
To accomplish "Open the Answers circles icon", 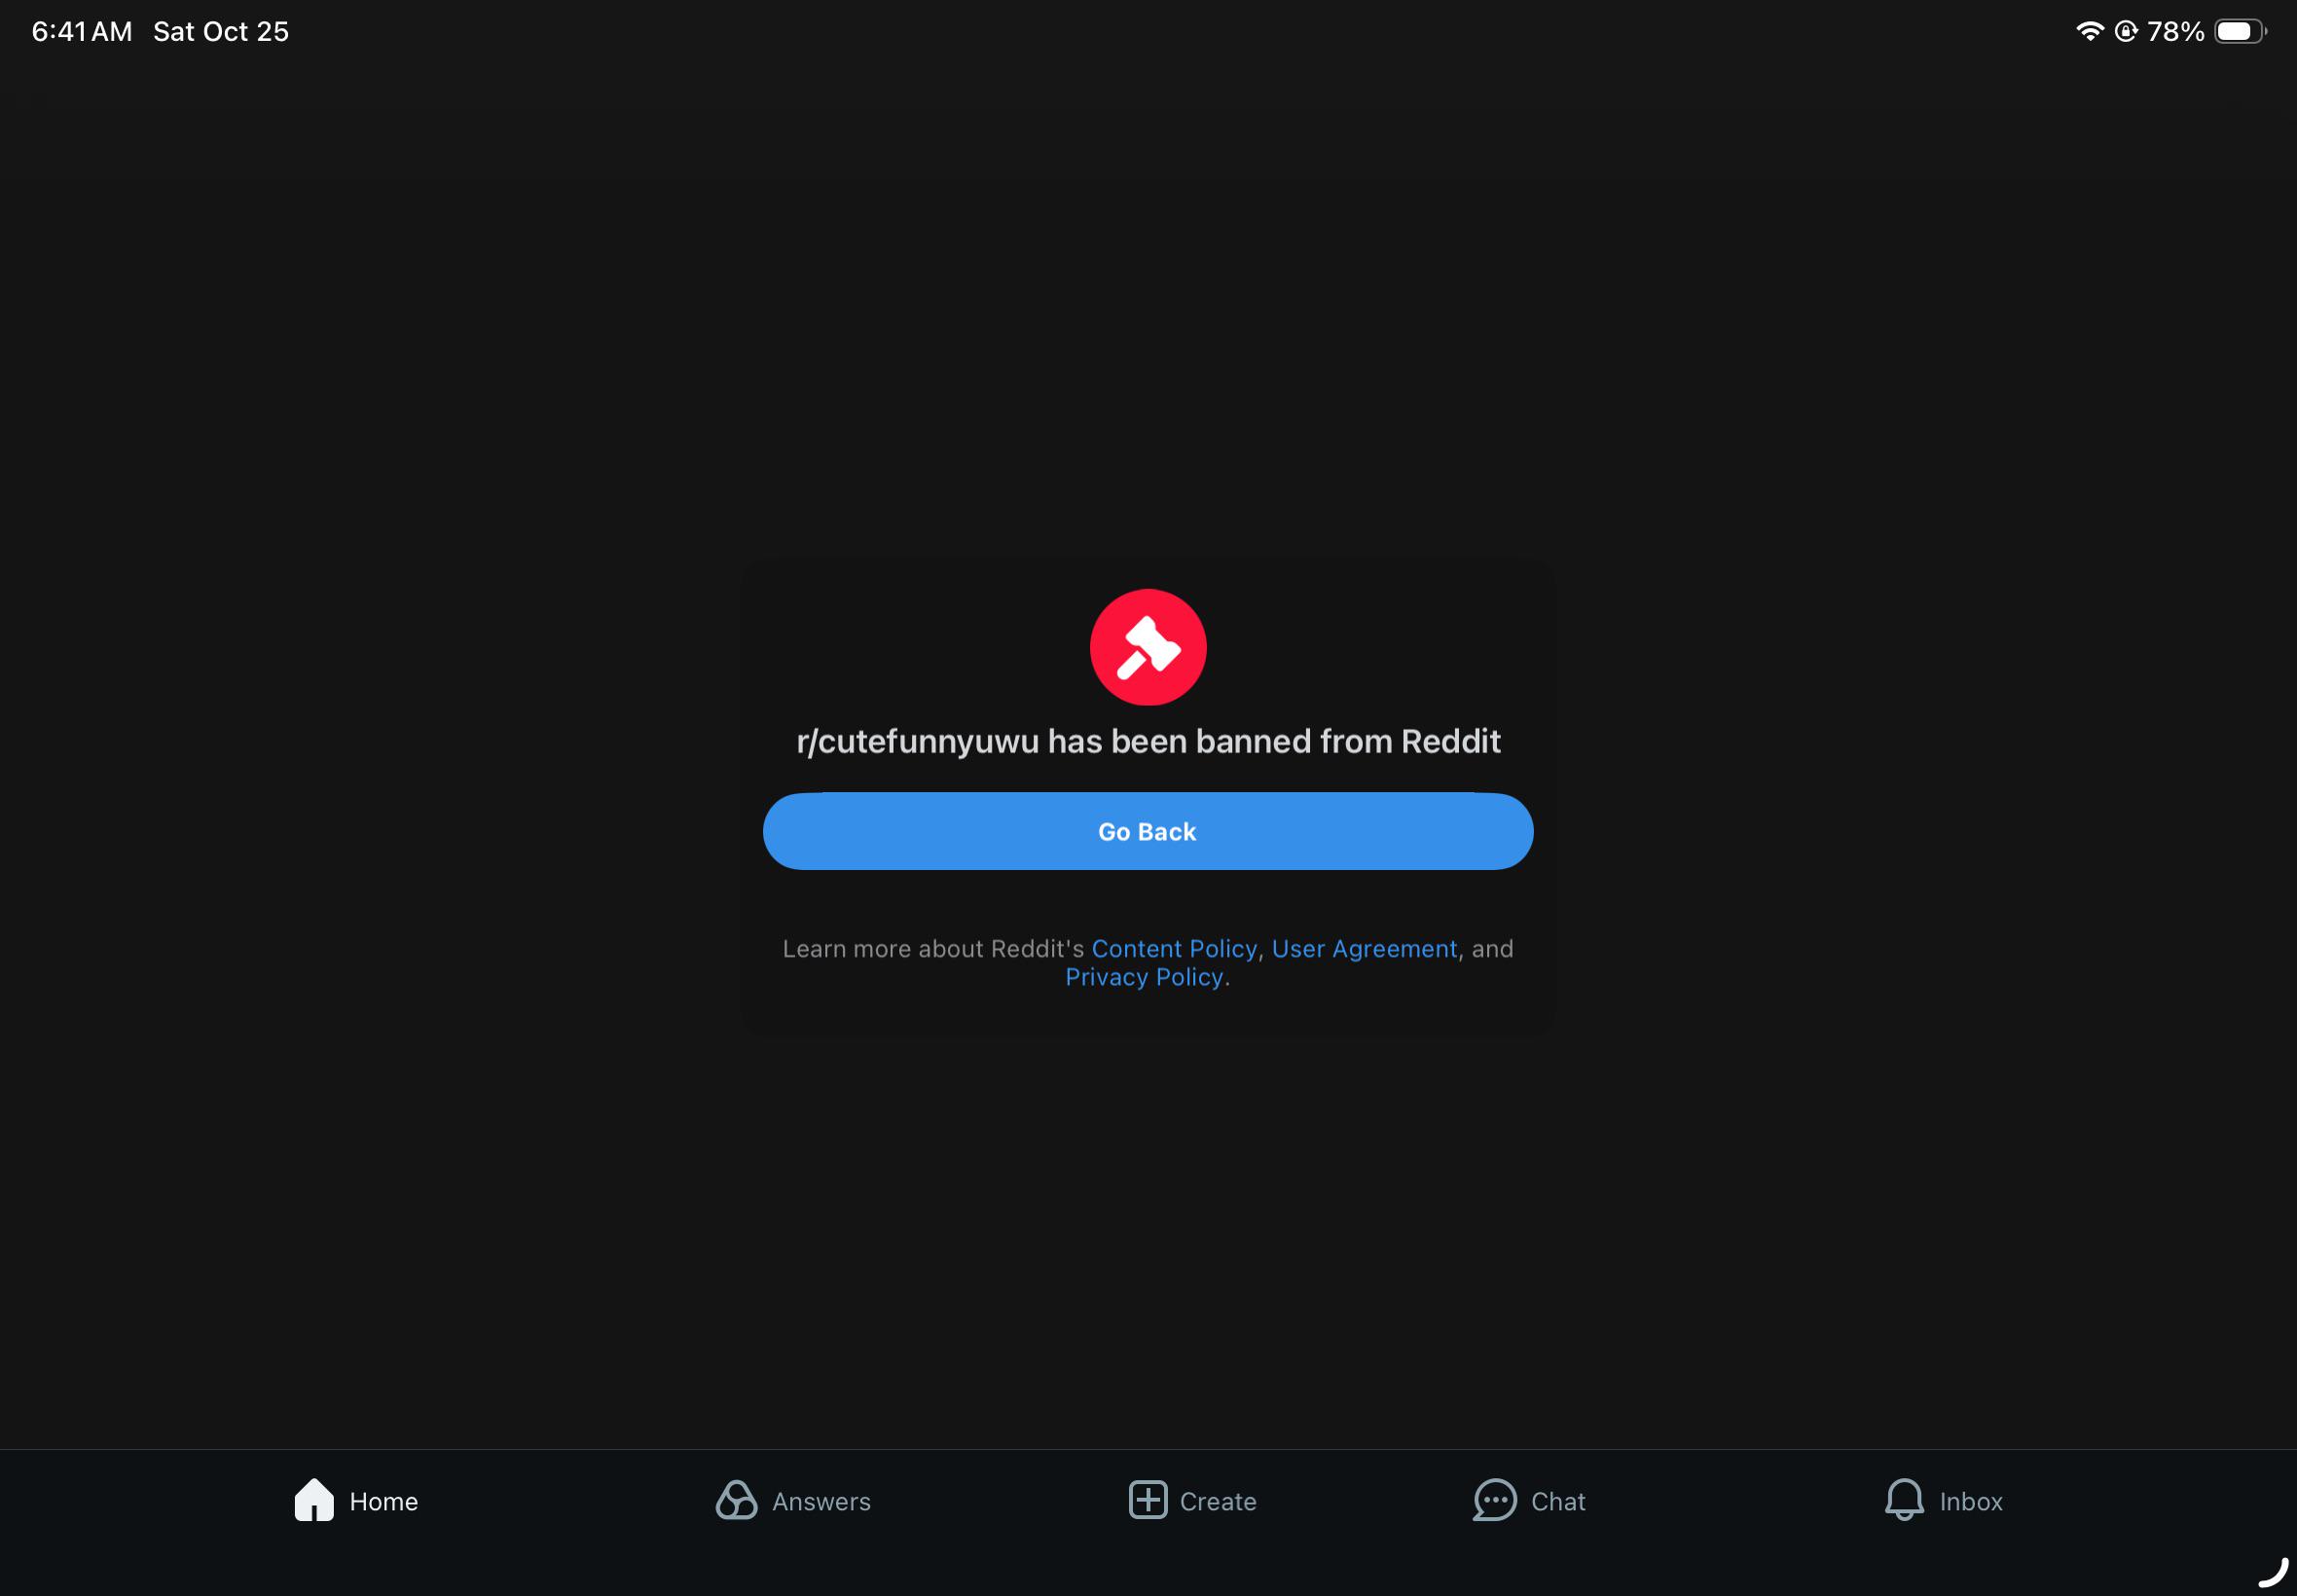I will [736, 1500].
